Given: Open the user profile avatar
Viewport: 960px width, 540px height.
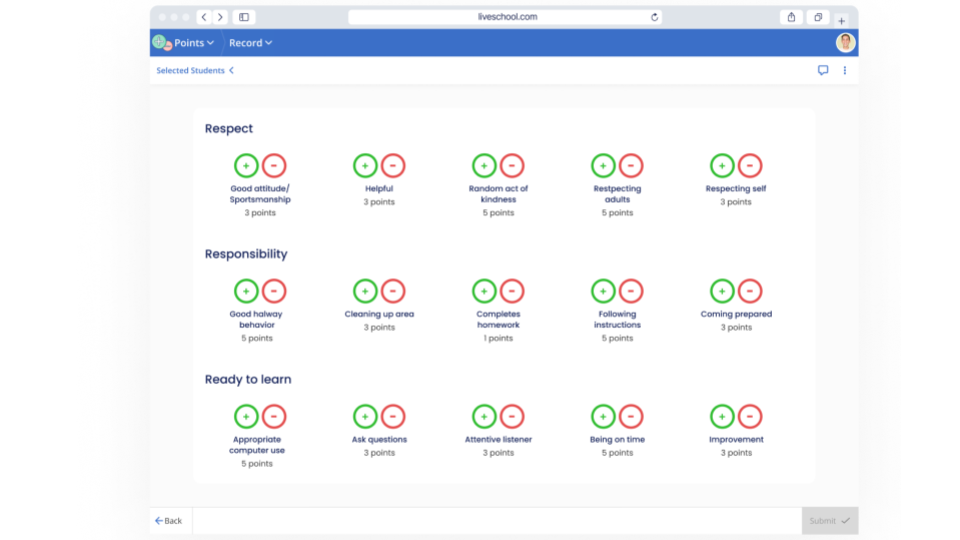Looking at the screenshot, I should tap(846, 42).
